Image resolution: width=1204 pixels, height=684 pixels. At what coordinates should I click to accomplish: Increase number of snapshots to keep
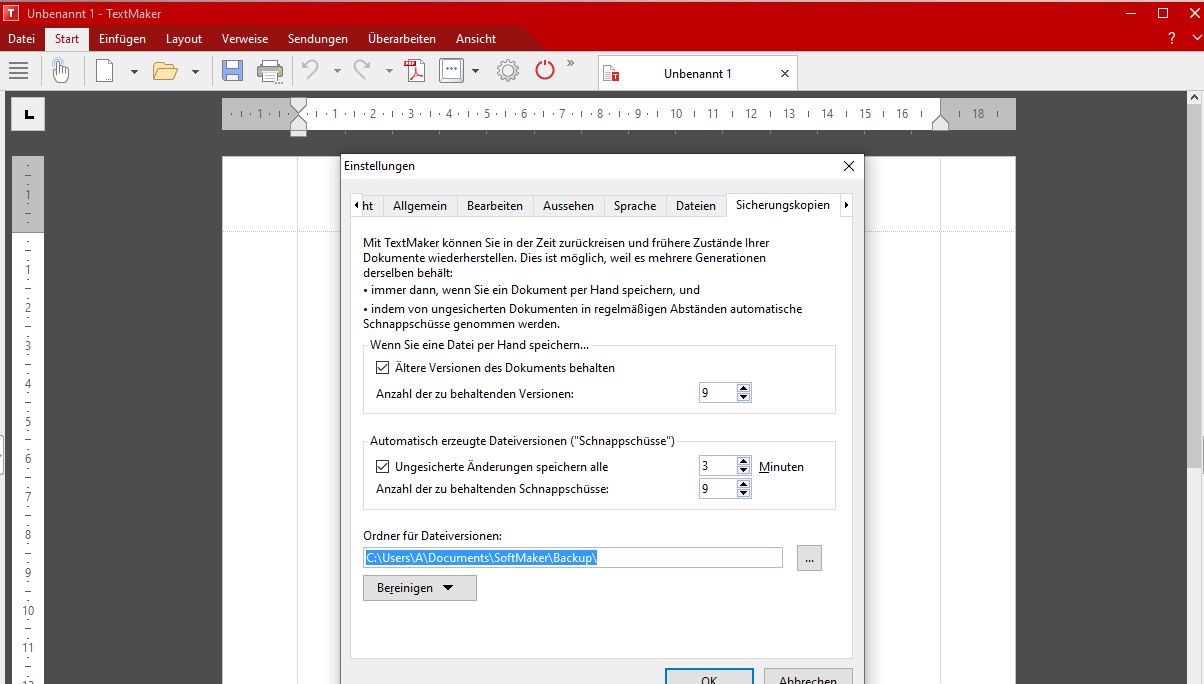(x=743, y=484)
